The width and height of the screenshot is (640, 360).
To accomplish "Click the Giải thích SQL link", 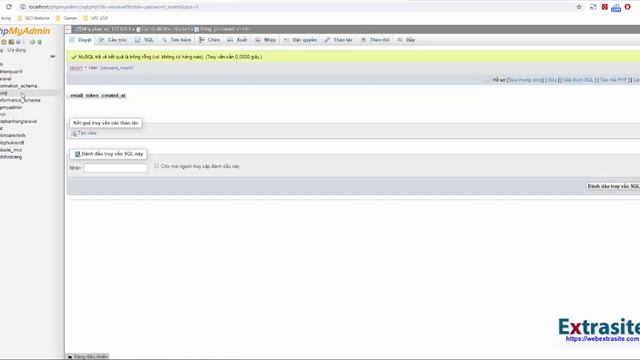I will click(x=578, y=80).
